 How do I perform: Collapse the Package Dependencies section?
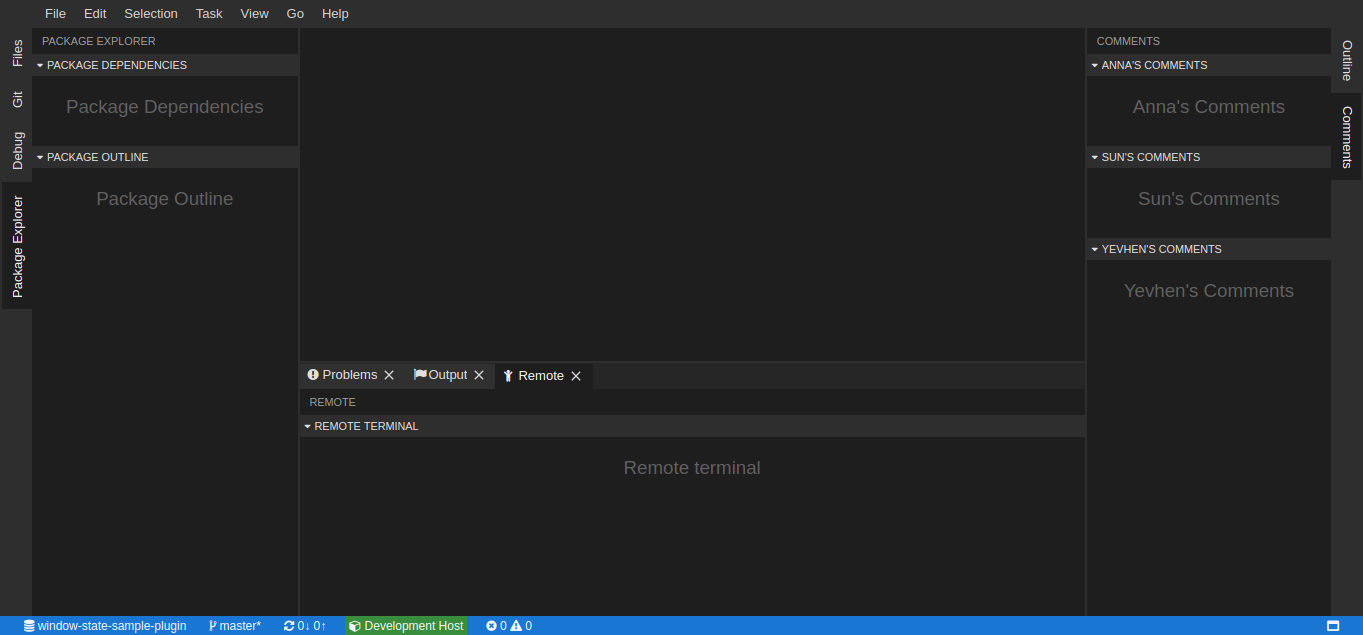[39, 65]
